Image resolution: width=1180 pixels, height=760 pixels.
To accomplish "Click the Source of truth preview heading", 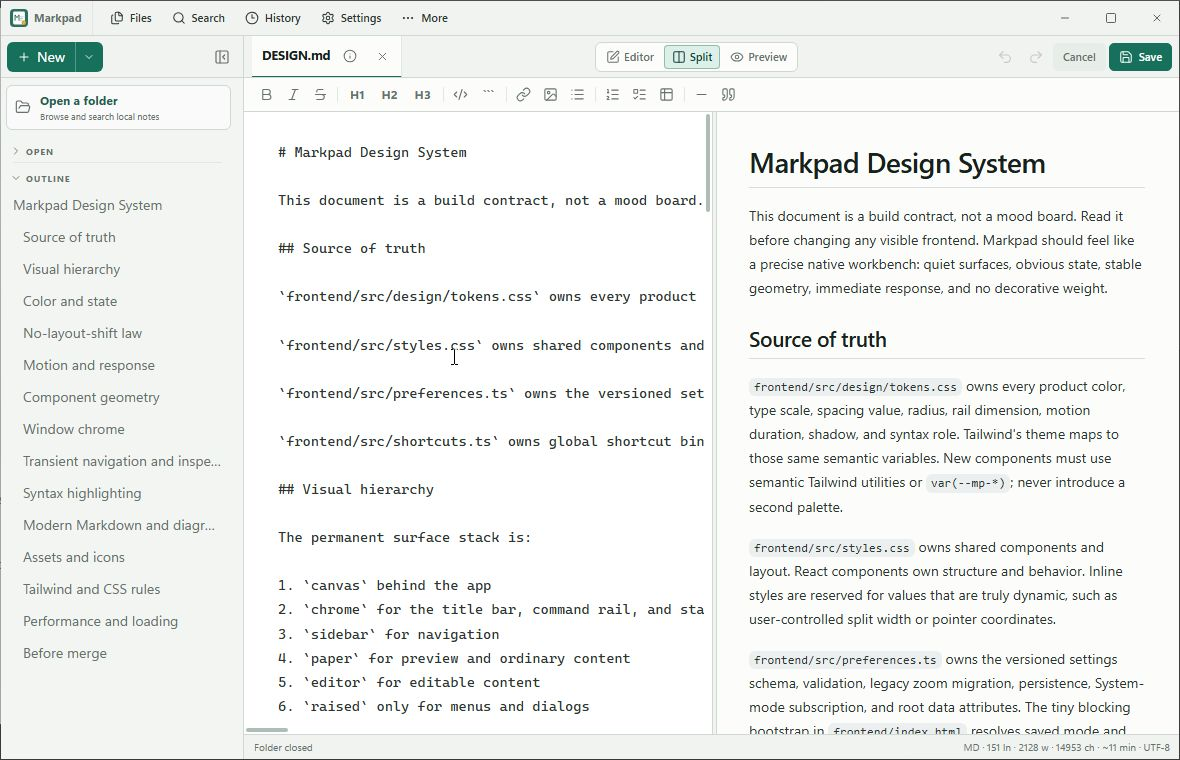I will 817,340.
